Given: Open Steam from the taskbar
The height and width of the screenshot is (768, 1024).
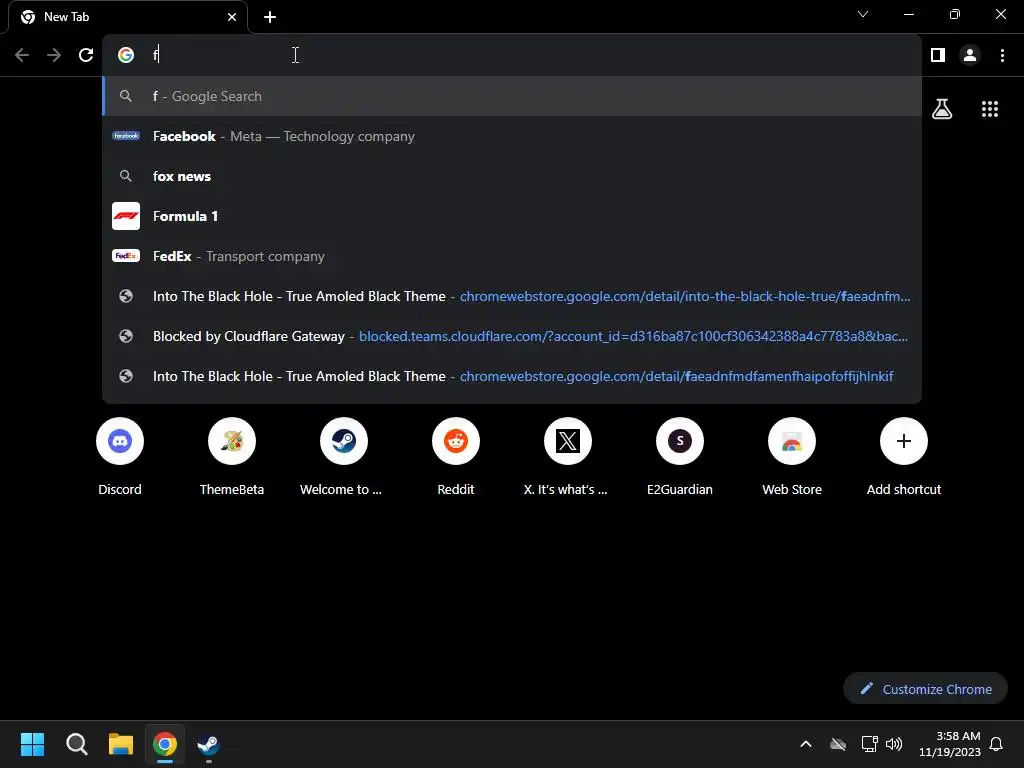Looking at the screenshot, I should [209, 744].
